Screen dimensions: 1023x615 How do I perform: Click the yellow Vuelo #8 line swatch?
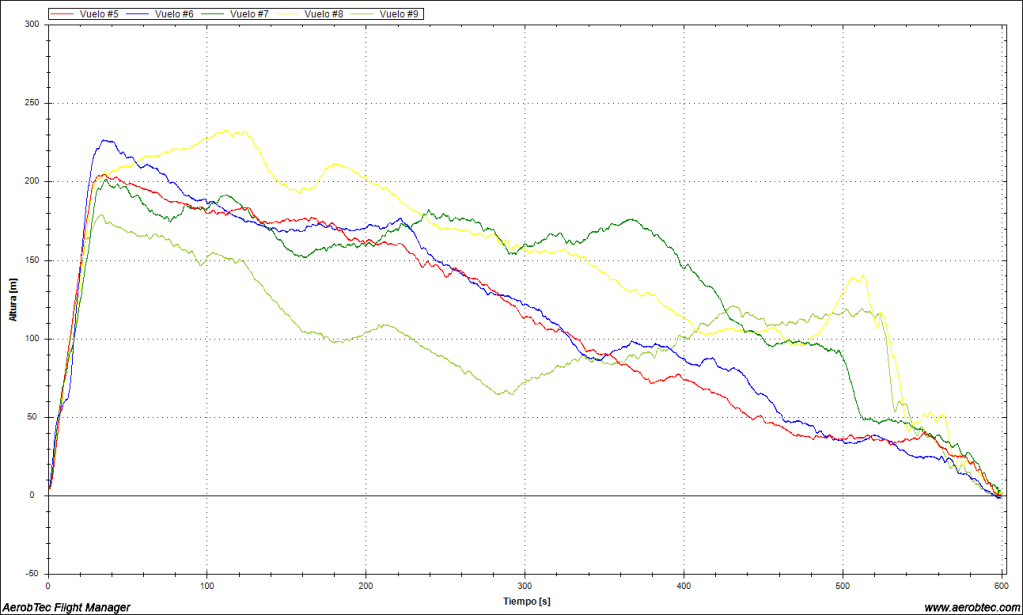[x=286, y=14]
